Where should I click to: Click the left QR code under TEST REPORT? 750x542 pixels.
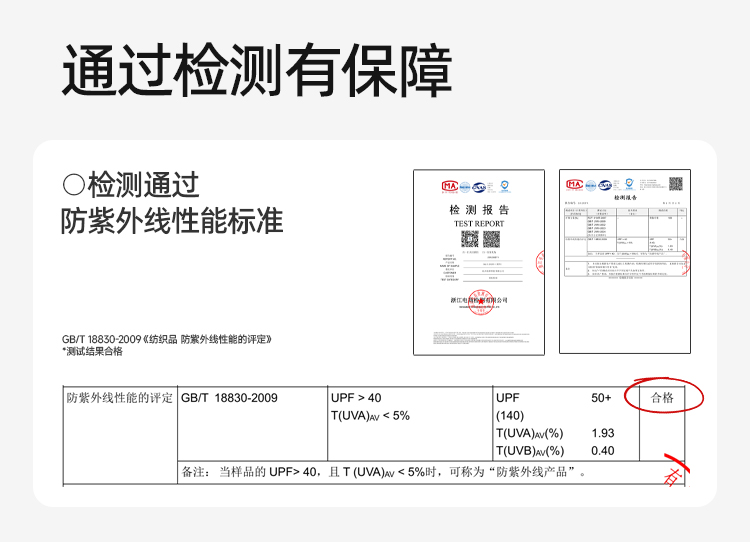tap(469, 239)
